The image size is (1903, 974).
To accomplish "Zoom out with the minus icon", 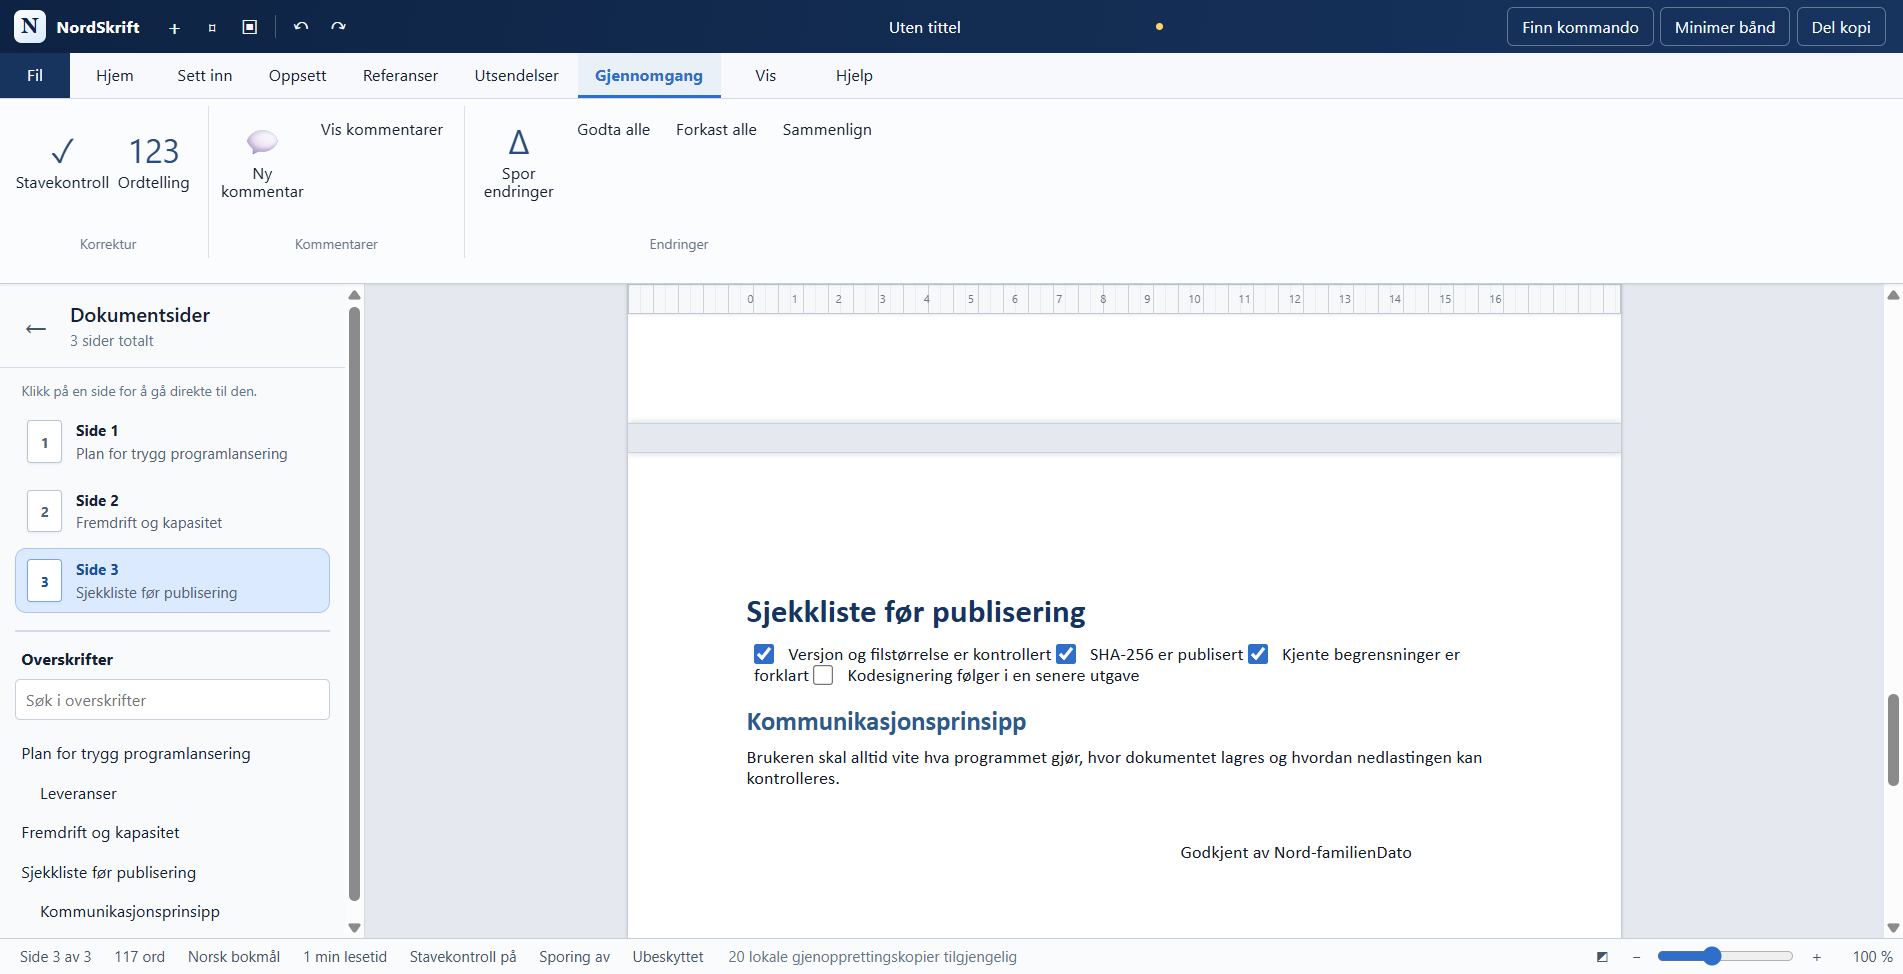I will point(1636,957).
